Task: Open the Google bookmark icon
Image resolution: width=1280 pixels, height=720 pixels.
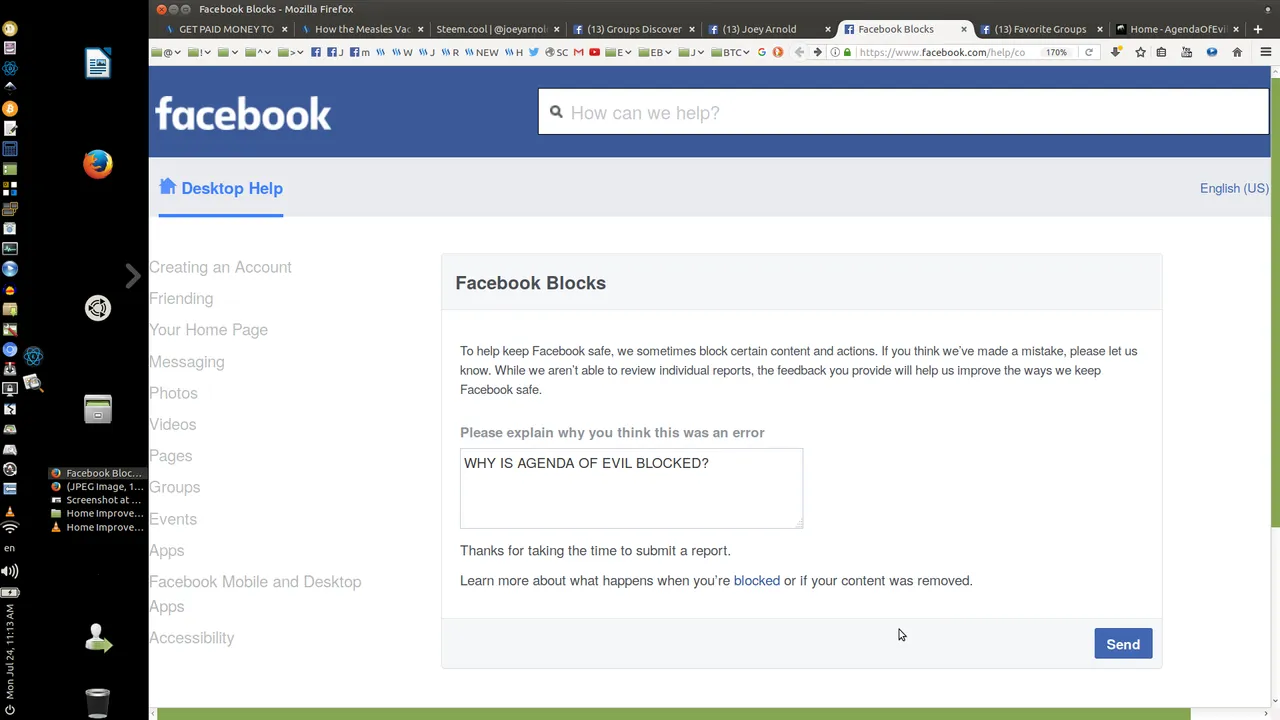Action: (x=761, y=52)
